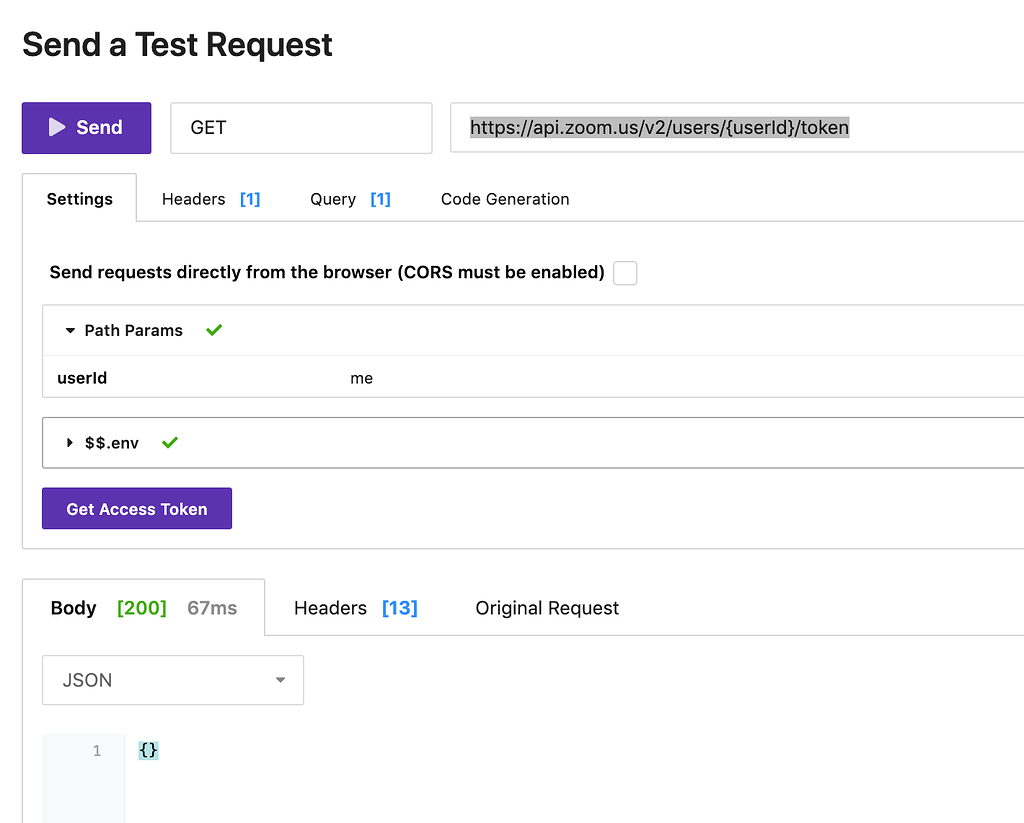
Task: Open the Original Request tab
Action: pos(546,607)
